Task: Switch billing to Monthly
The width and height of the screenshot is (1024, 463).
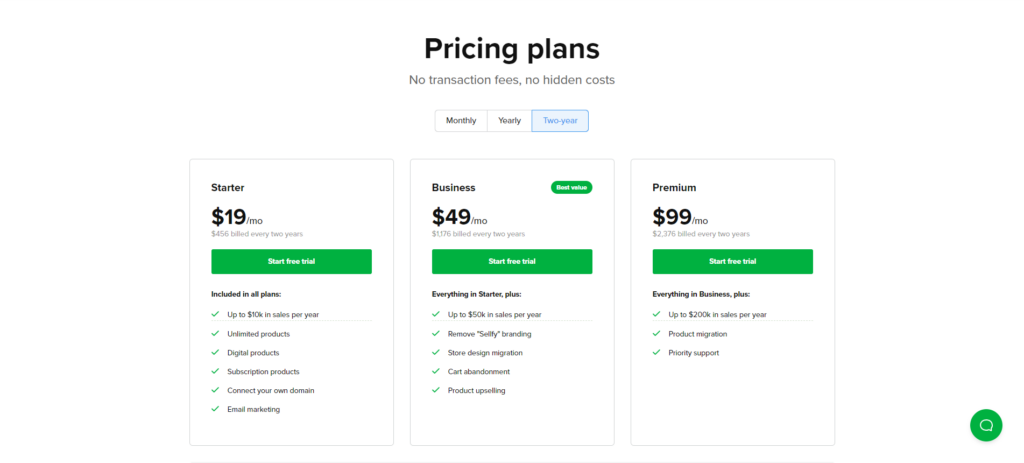Action: tap(461, 121)
